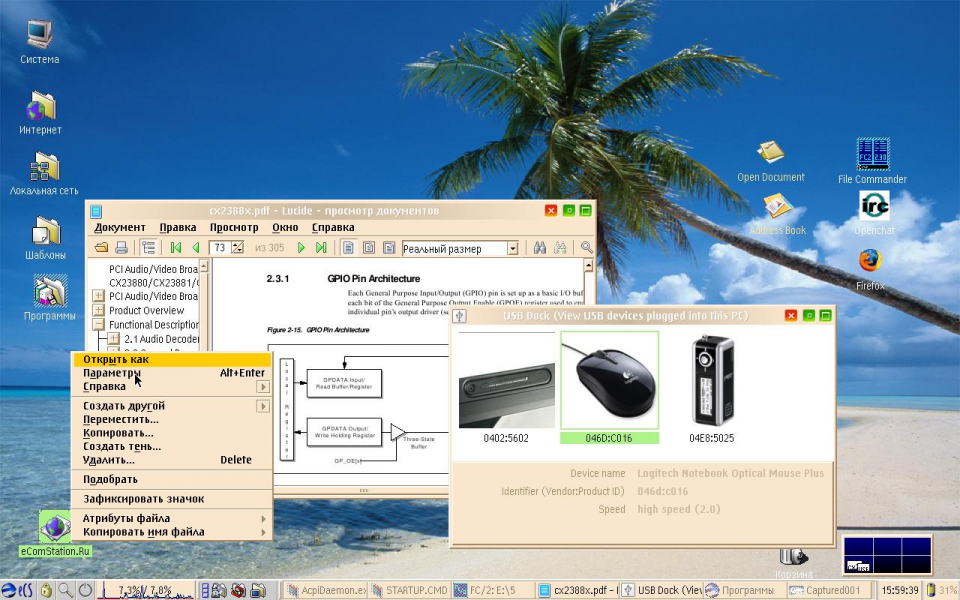Open the Firefox desktop icon
This screenshot has height=600, width=960.
point(870,262)
